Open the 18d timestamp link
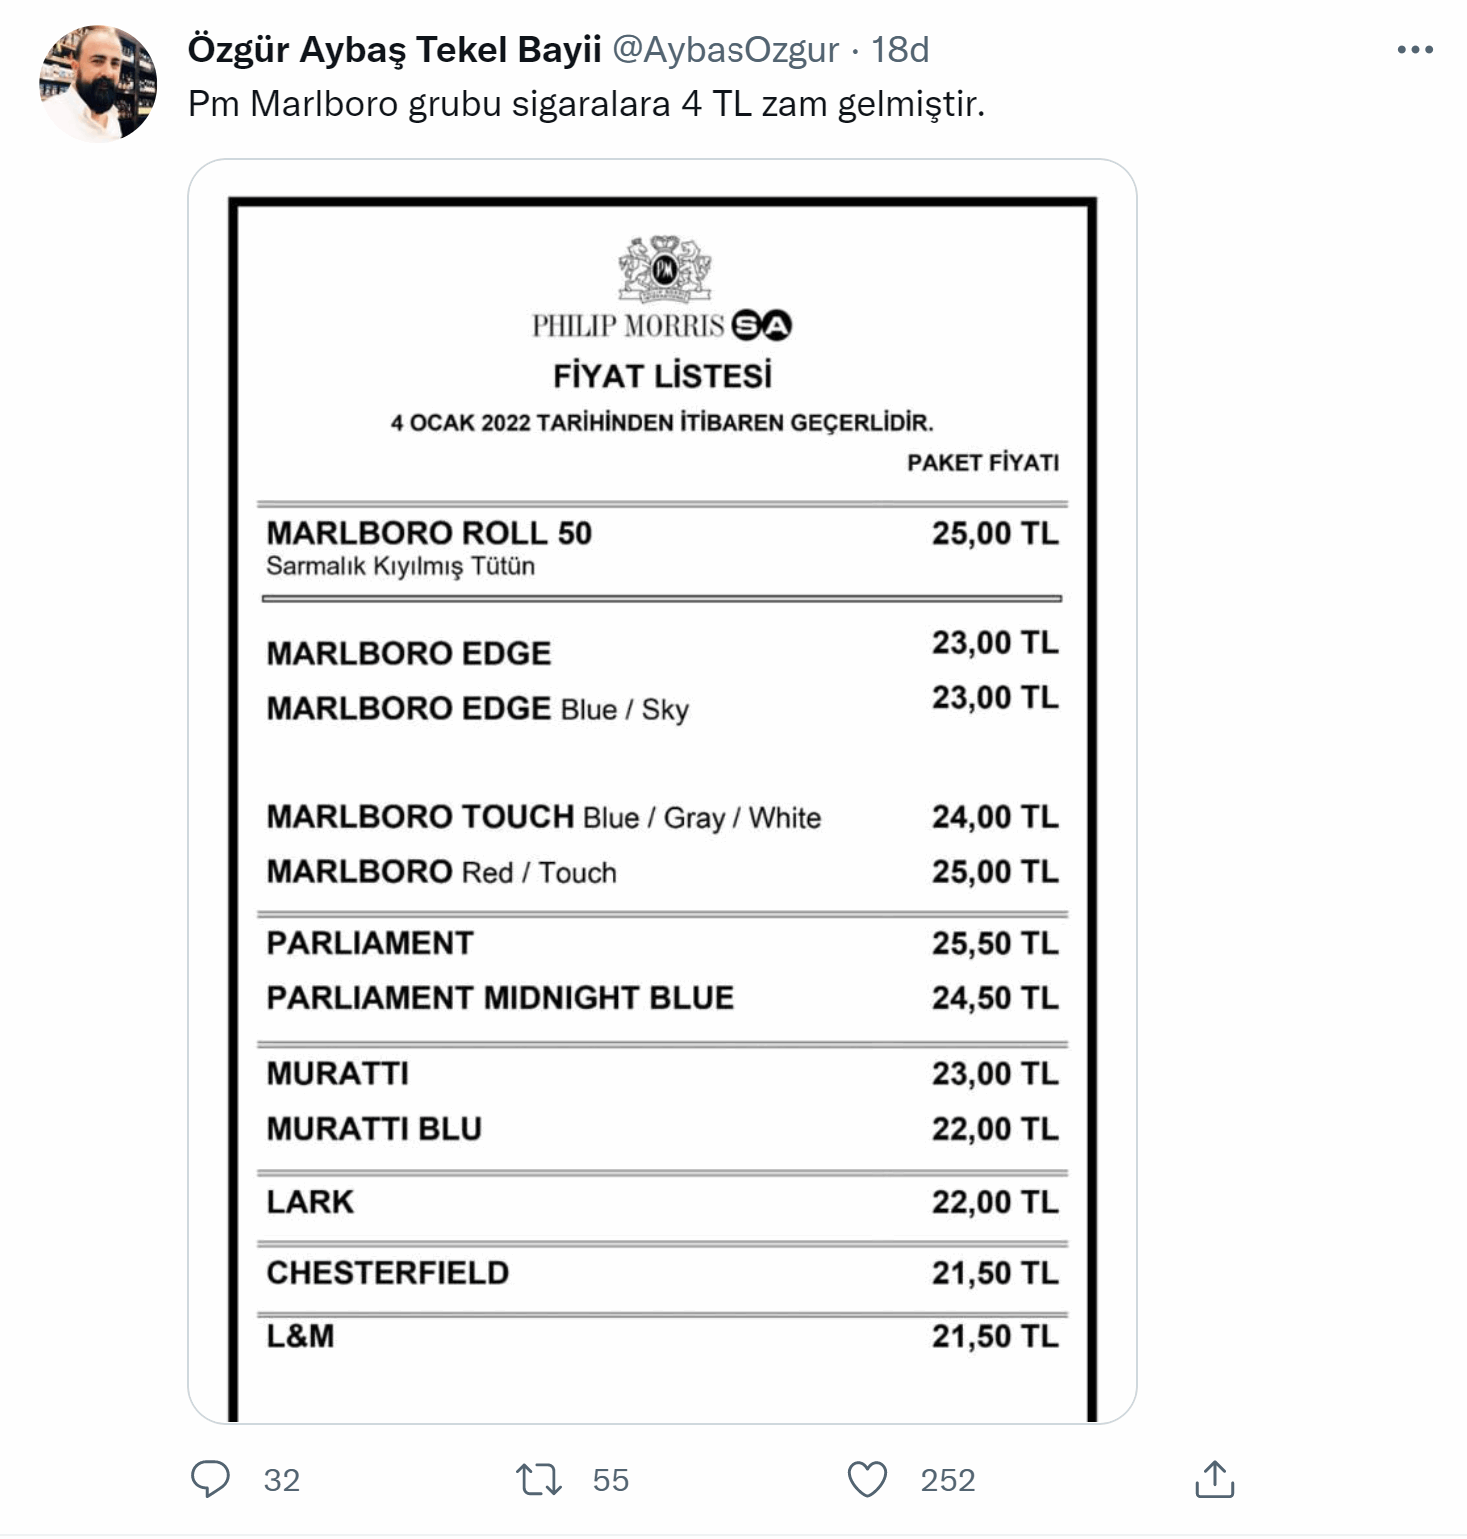1467x1539 pixels. [900, 50]
